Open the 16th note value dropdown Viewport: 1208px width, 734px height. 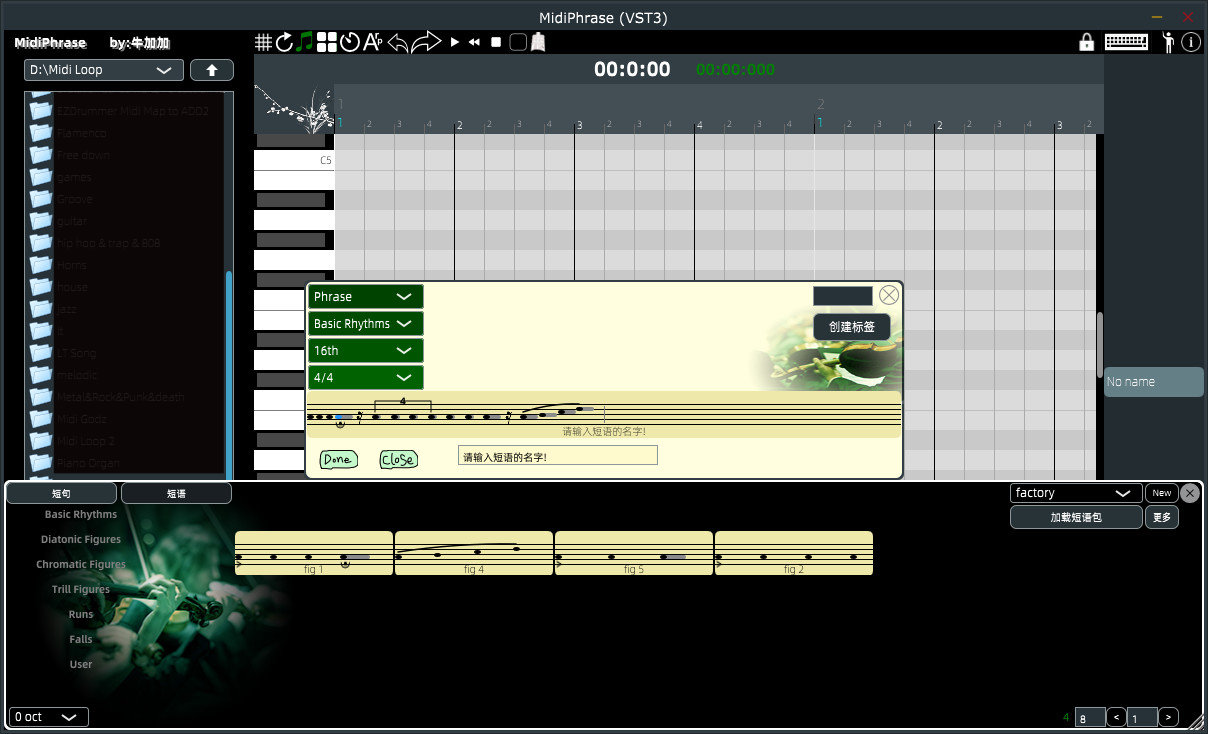tap(365, 351)
